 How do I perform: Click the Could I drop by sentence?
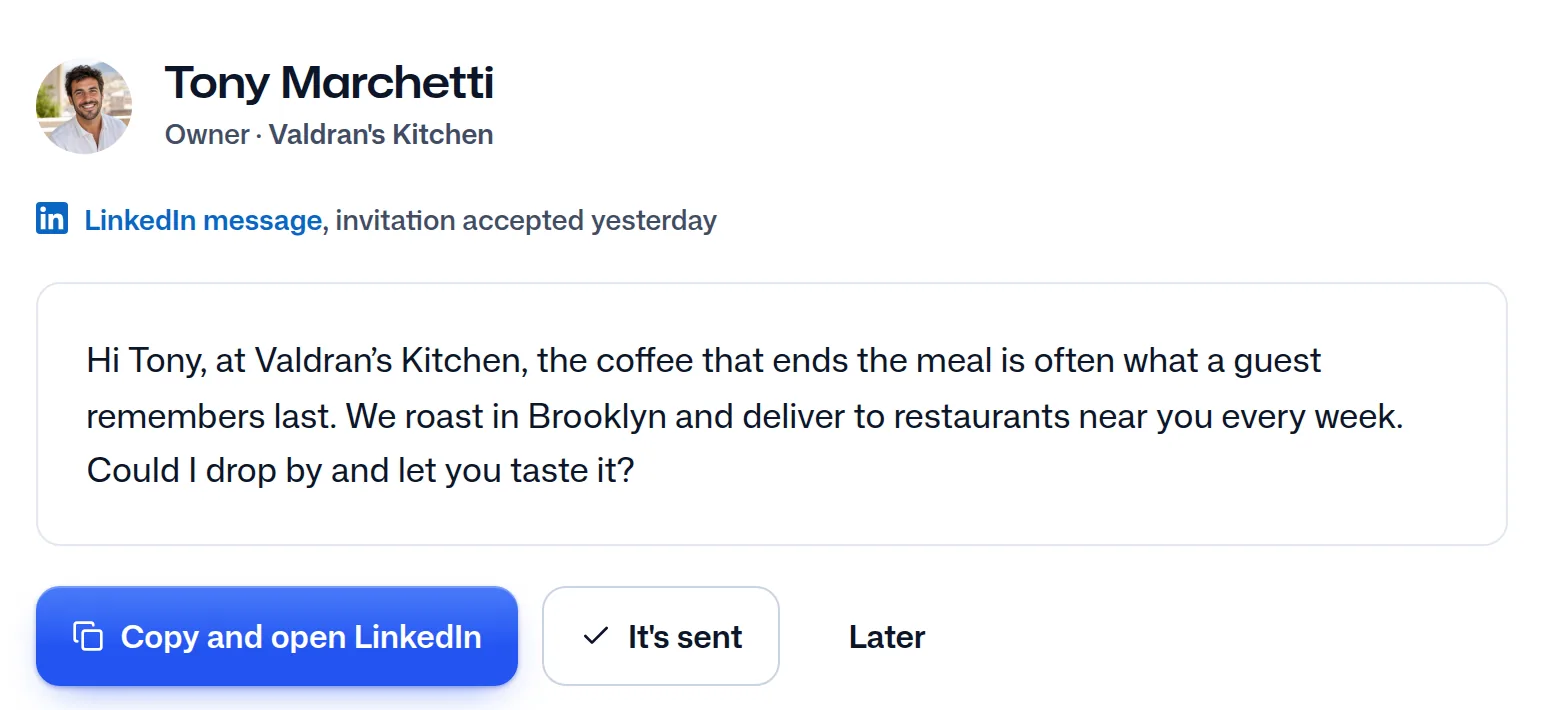click(361, 470)
